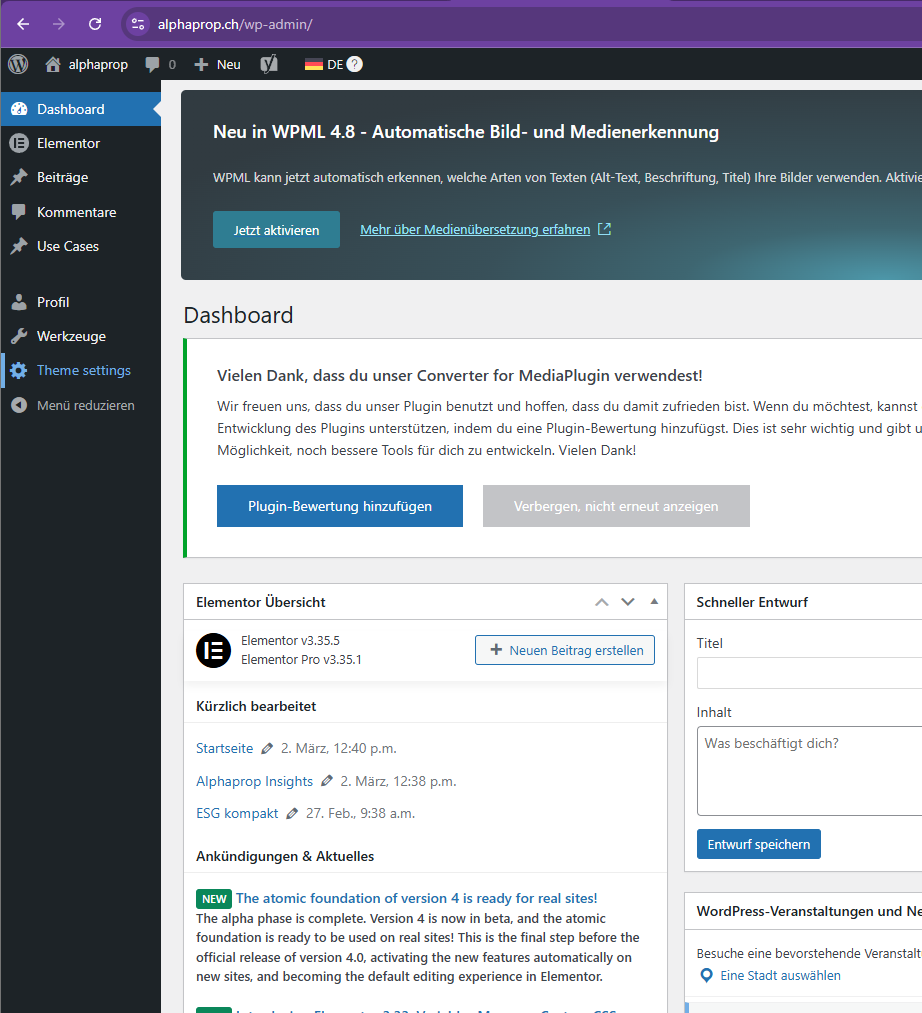Open the Yoast SEO admin bar icon
The width and height of the screenshot is (922, 1013).
point(268,64)
